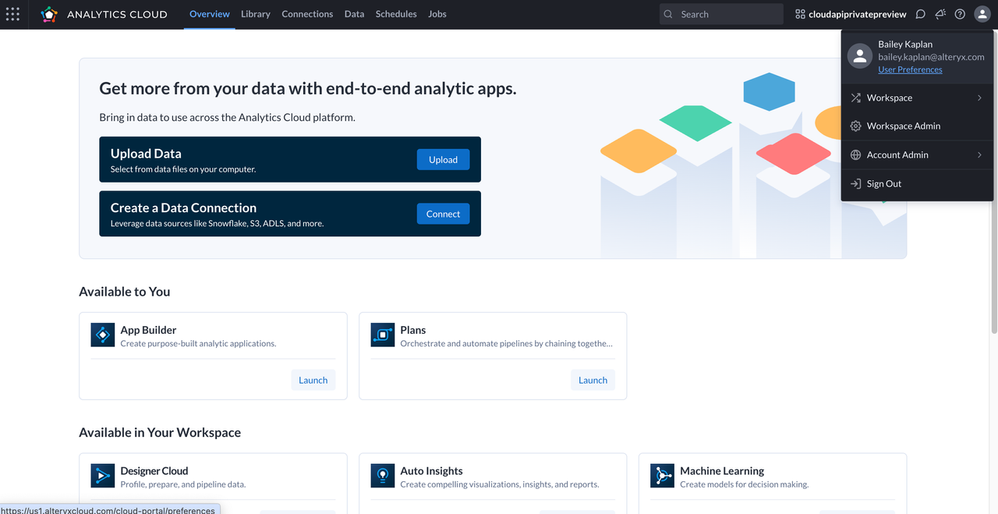Open the Library tab
The image size is (998, 514).
click(256, 14)
